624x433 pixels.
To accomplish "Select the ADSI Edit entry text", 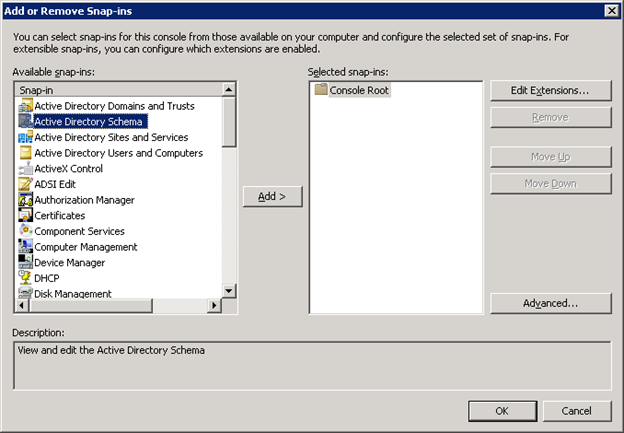I will coord(55,184).
